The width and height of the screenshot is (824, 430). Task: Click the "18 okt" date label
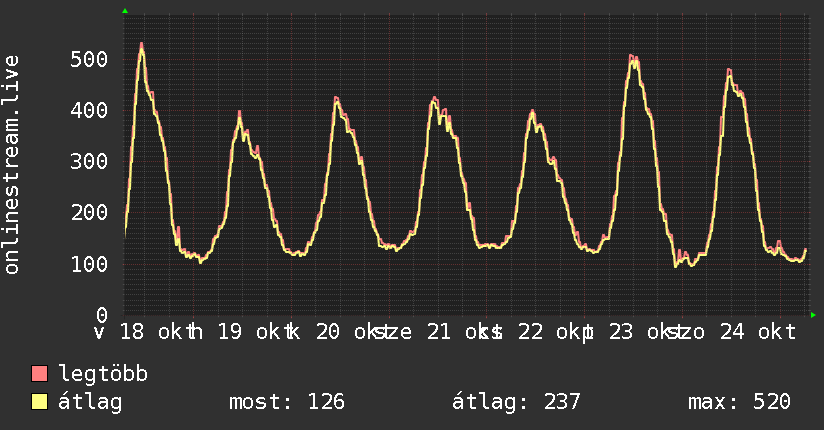point(152,332)
